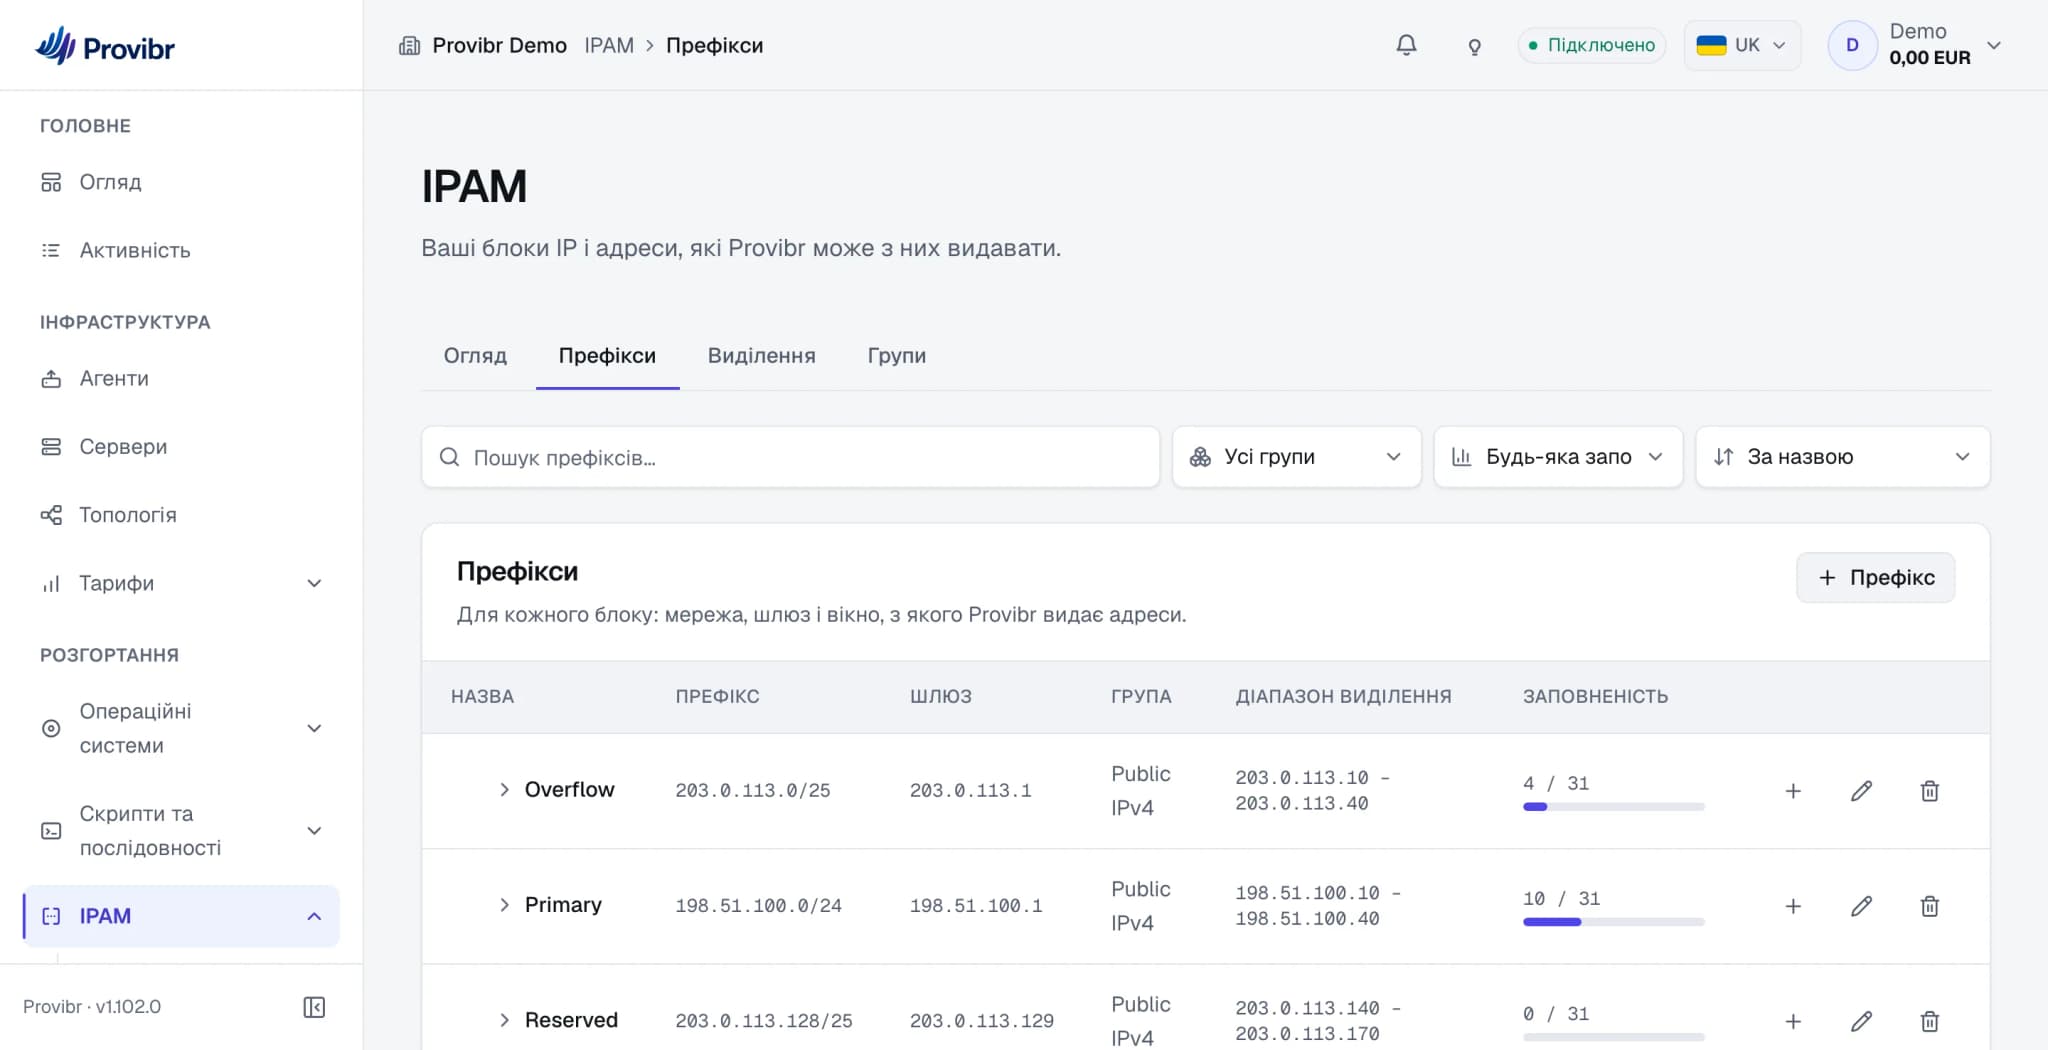Add allocation to Overflow prefix

pos(1793,791)
